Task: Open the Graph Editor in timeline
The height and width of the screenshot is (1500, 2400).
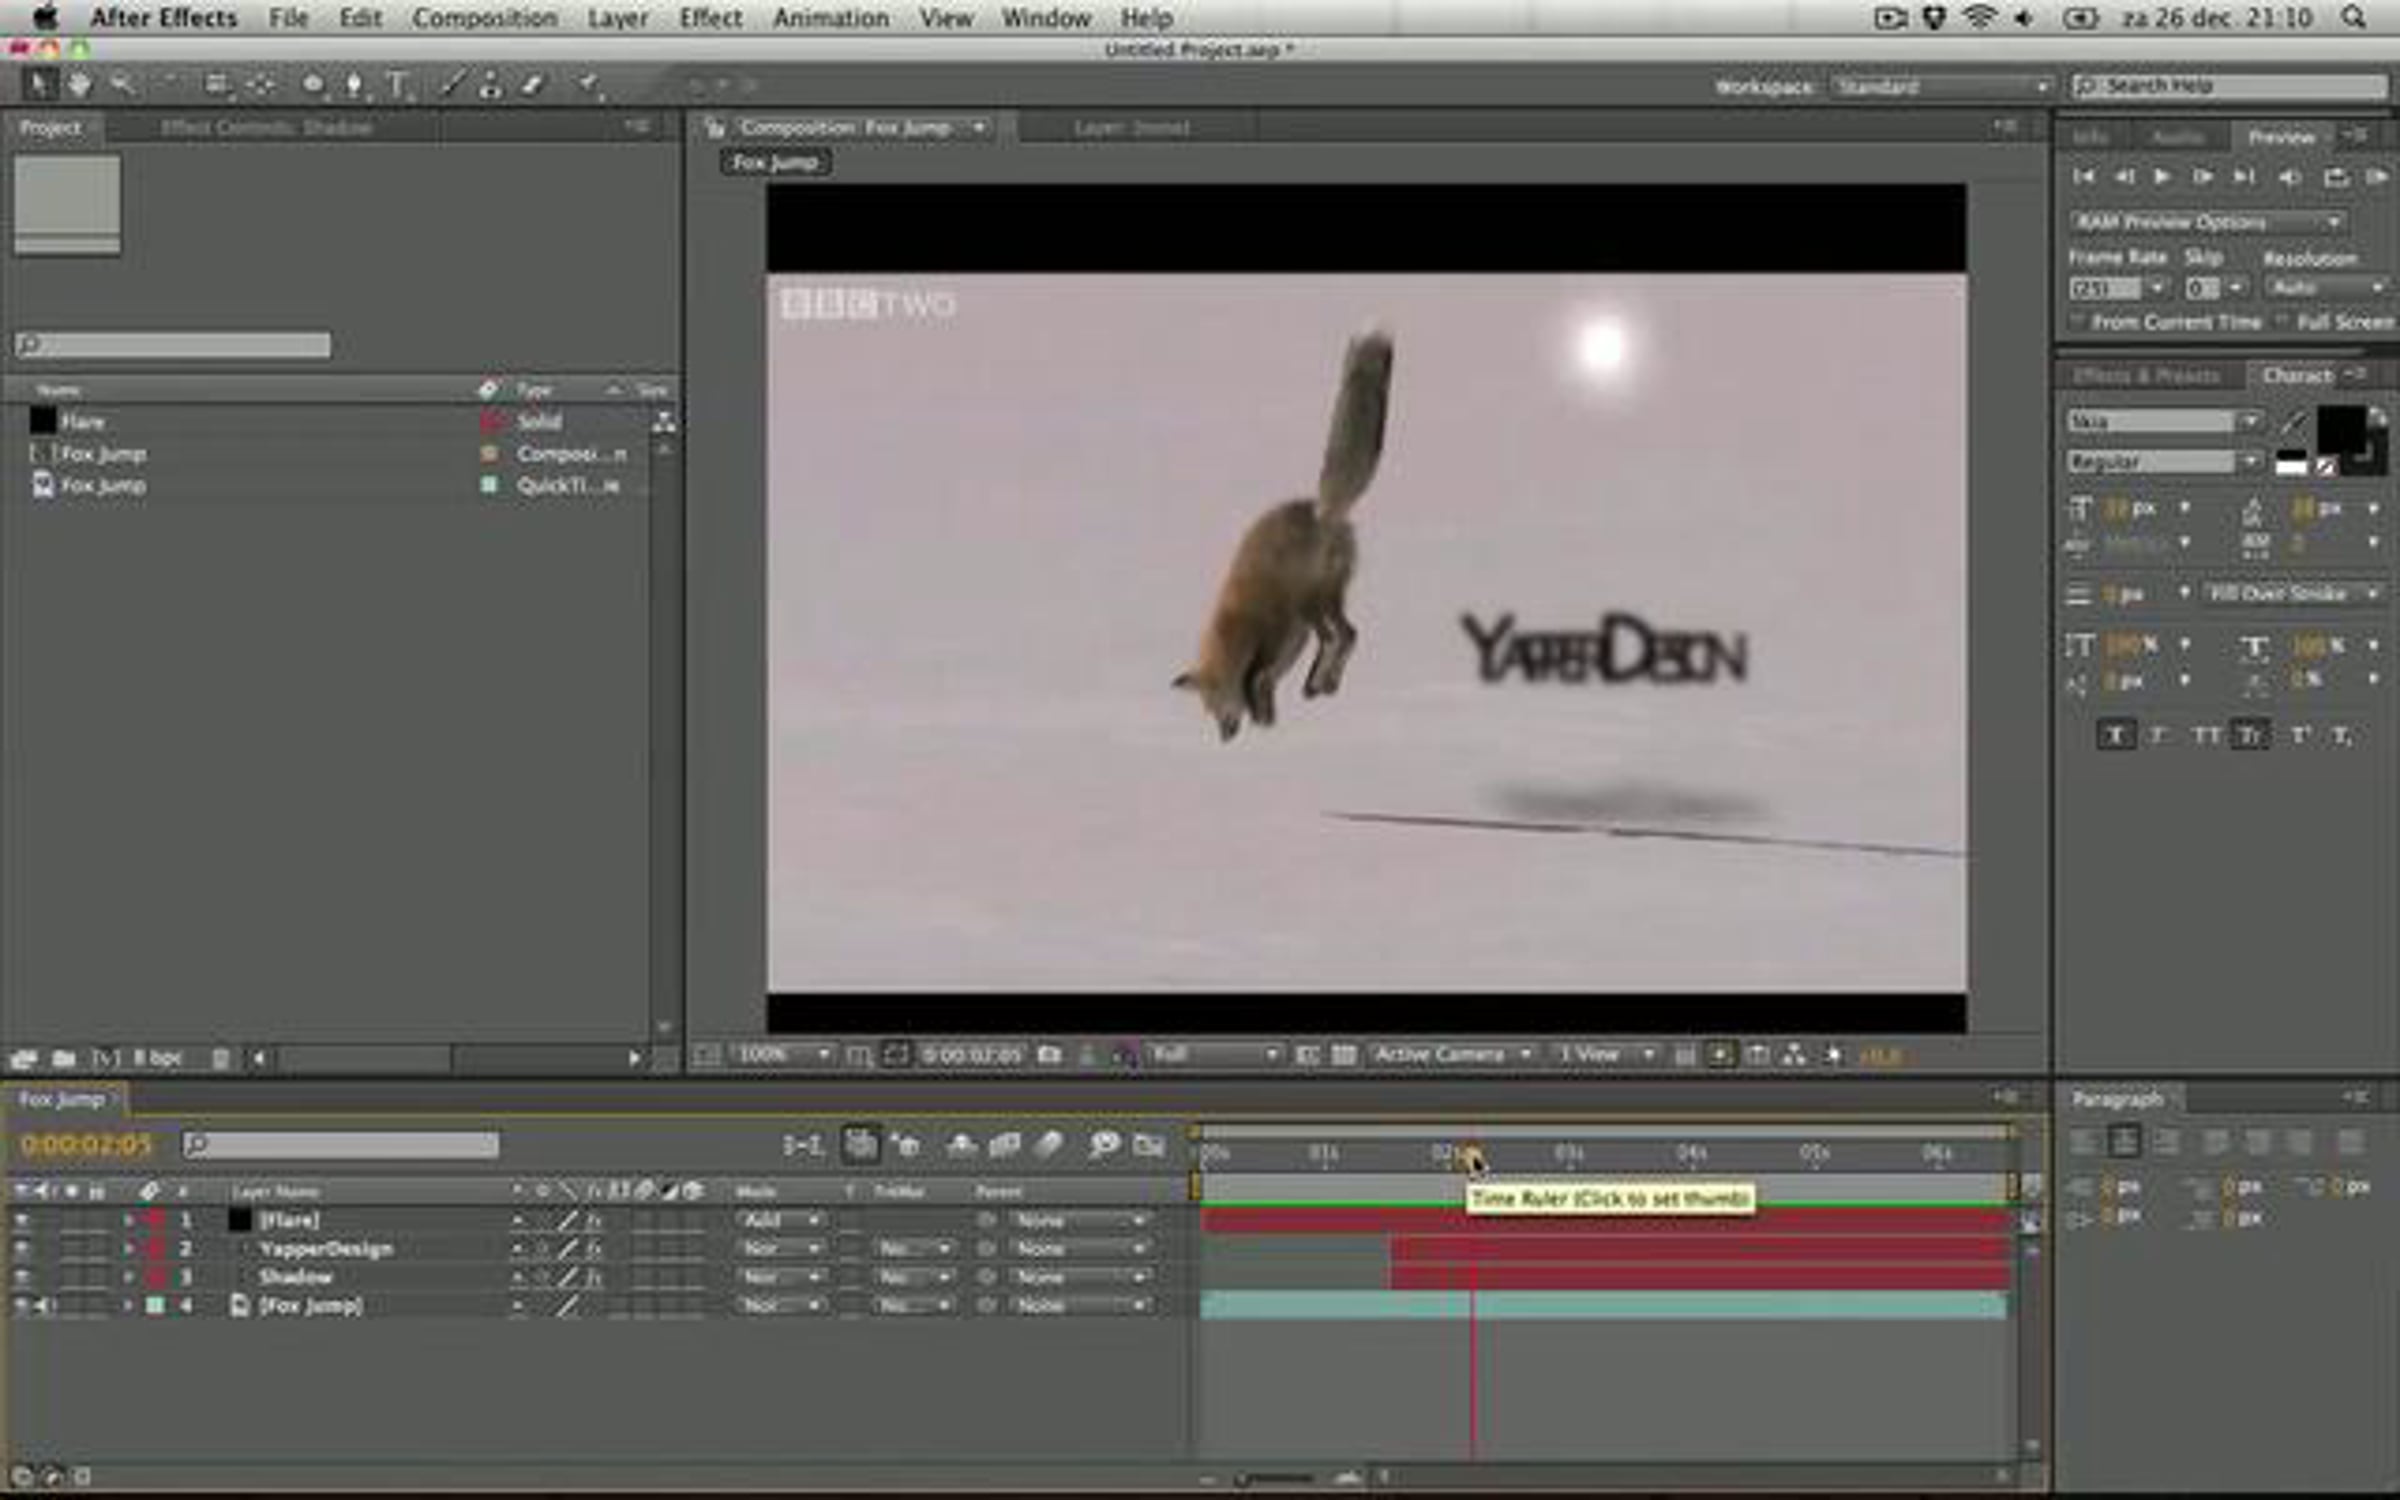Action: (x=1149, y=1145)
